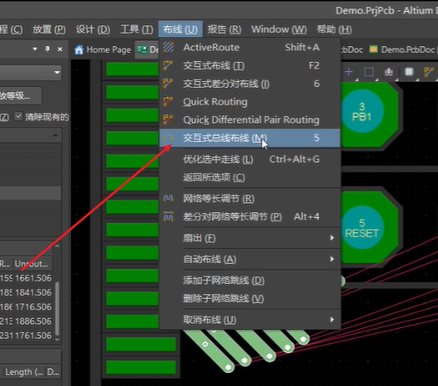
Task: Switch to the Demo.PcbDoc tab
Action: tap(403, 50)
